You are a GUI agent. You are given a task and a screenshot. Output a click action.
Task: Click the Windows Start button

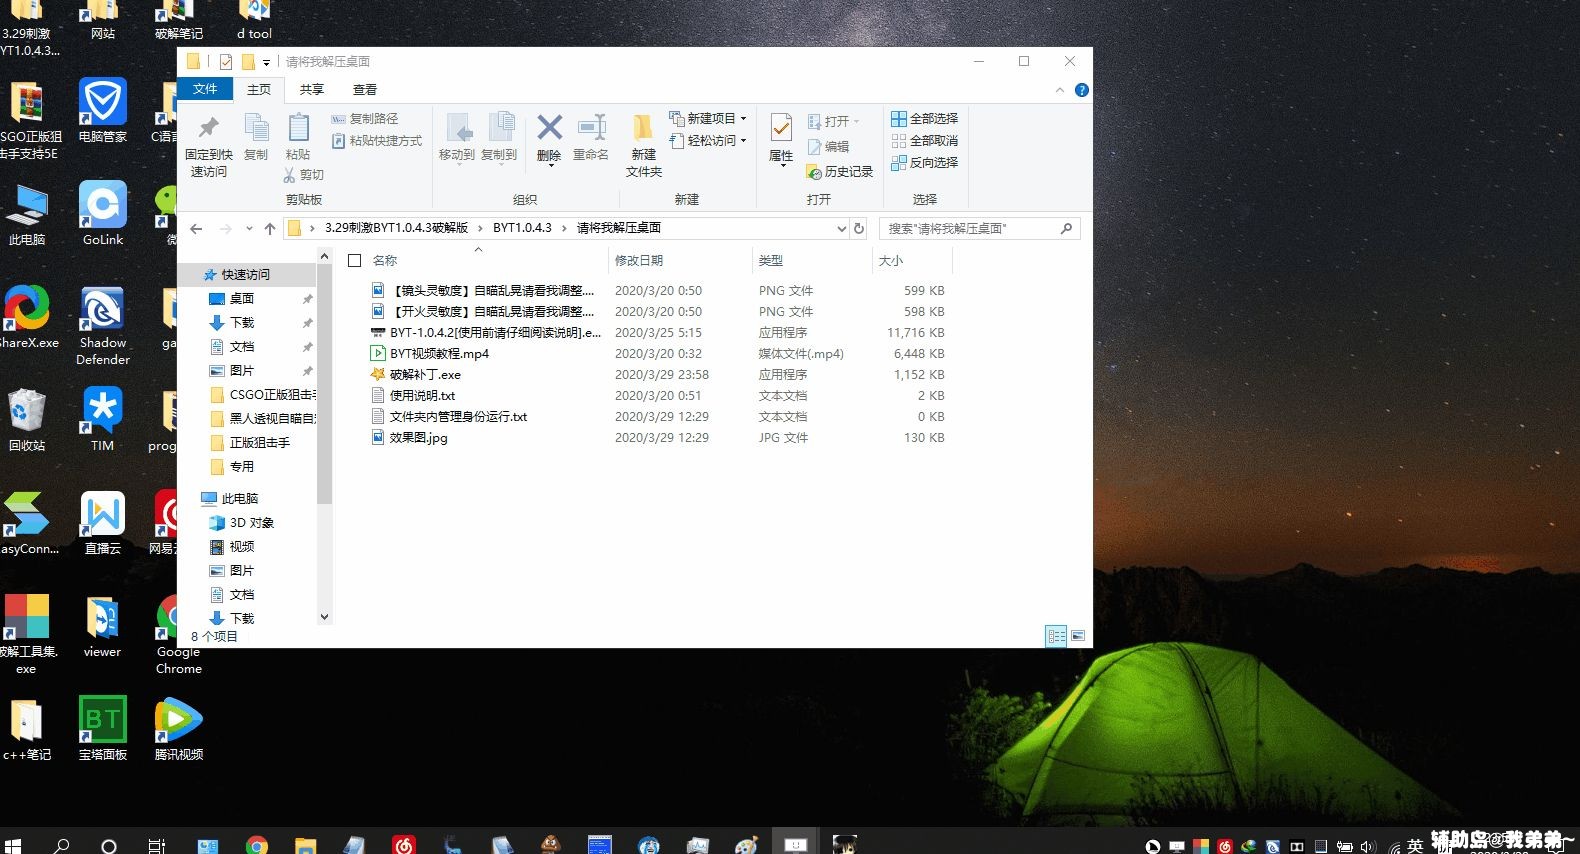click(12, 845)
